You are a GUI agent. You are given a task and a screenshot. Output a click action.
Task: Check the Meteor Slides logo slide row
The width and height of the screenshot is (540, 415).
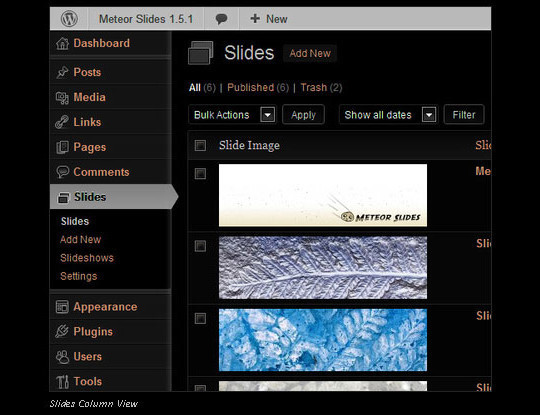pos(200,173)
